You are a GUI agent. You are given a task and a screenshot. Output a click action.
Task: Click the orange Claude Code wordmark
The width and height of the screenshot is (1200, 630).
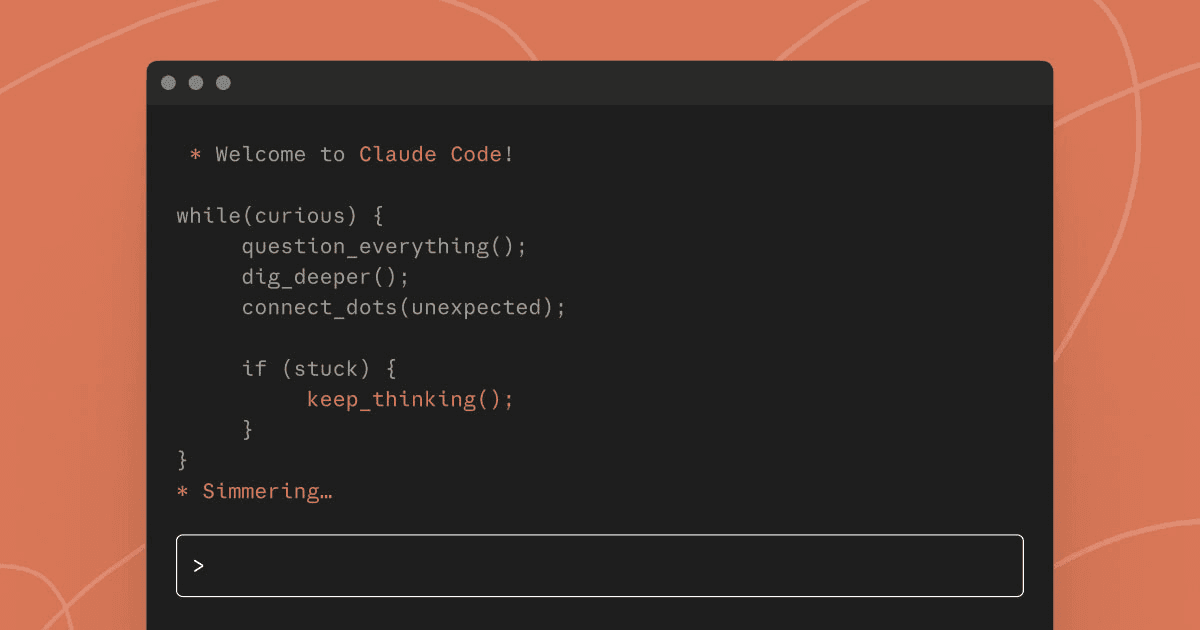pos(431,154)
